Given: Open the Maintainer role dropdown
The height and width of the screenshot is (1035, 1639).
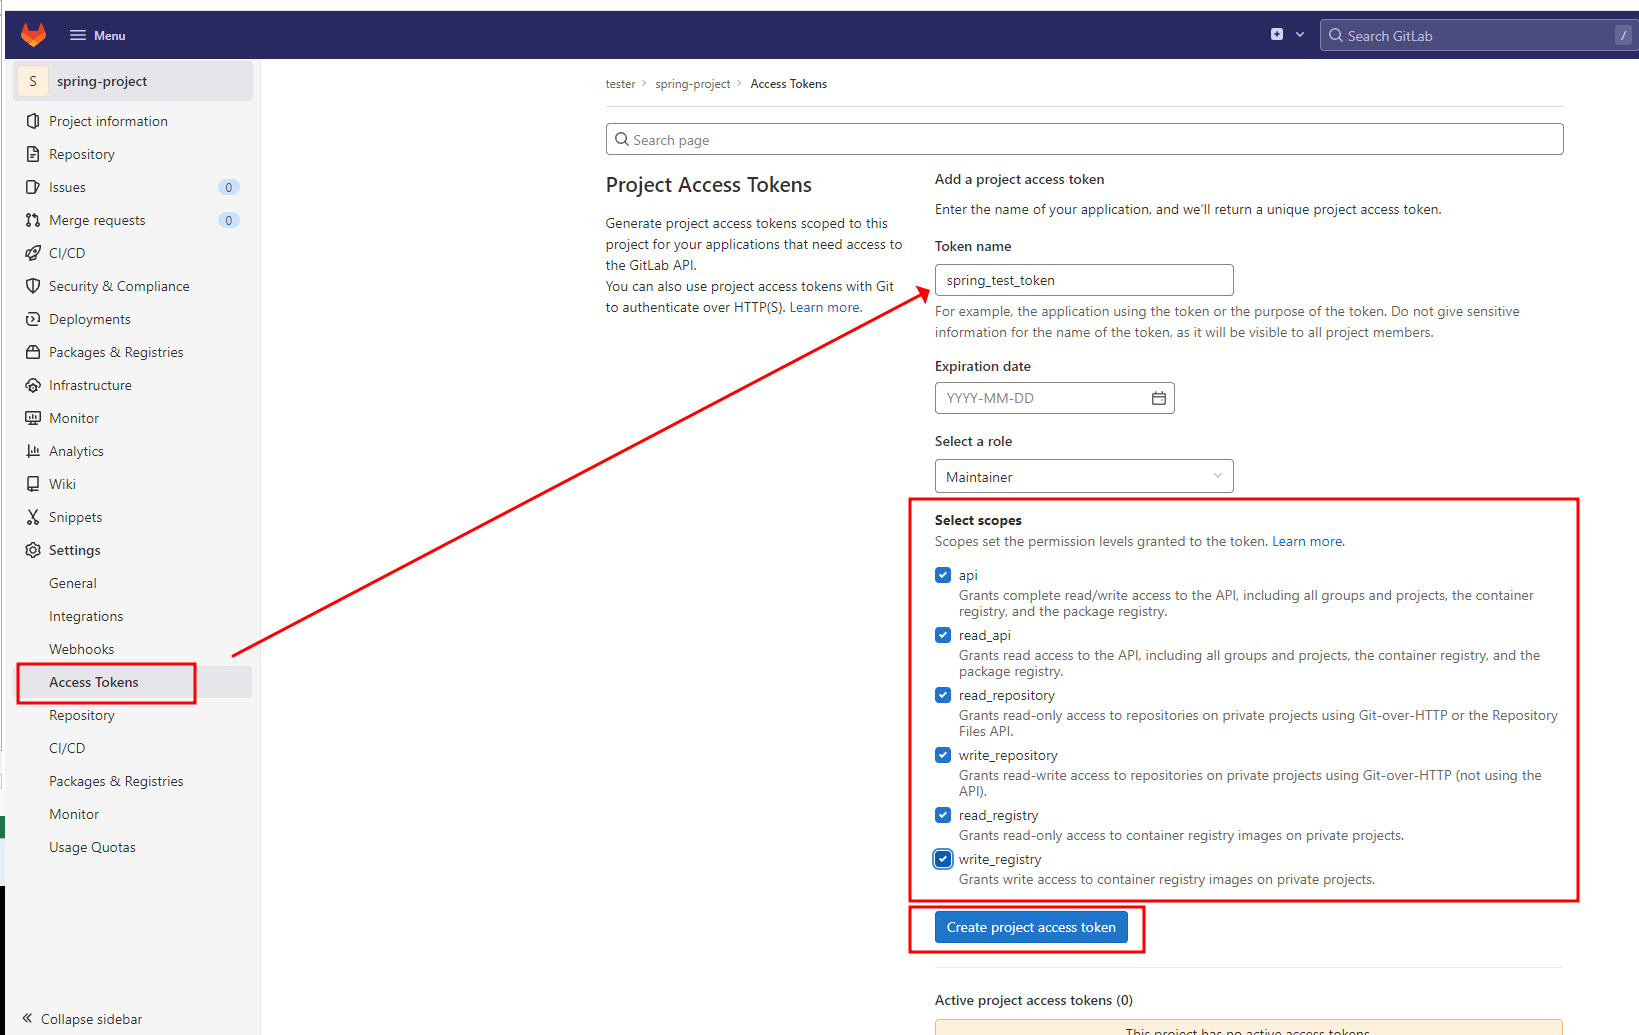Looking at the screenshot, I should coord(1084,476).
